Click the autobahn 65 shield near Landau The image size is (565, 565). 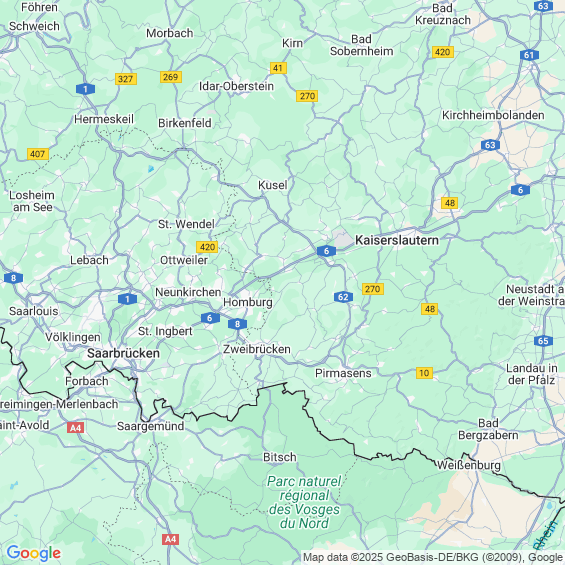[543, 341]
